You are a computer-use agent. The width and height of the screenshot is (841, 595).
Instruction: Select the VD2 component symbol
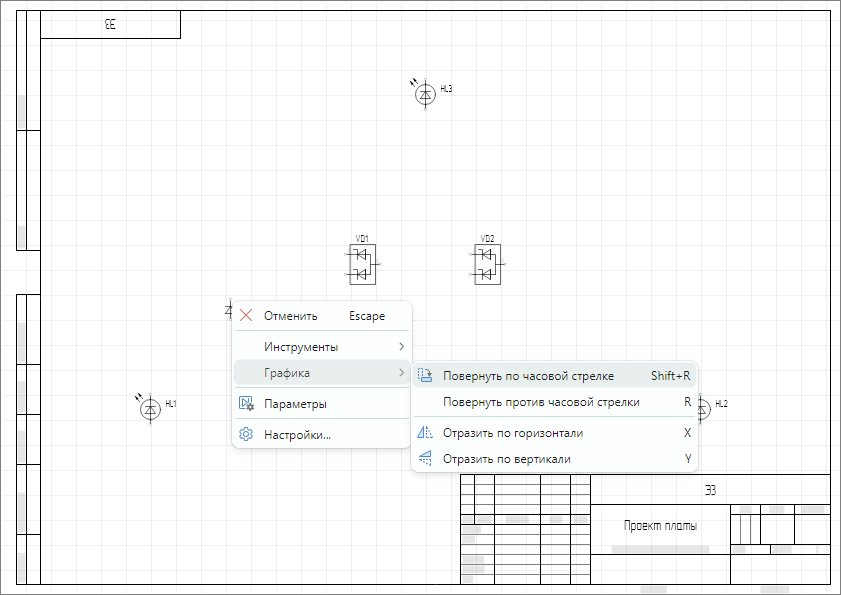(x=487, y=265)
